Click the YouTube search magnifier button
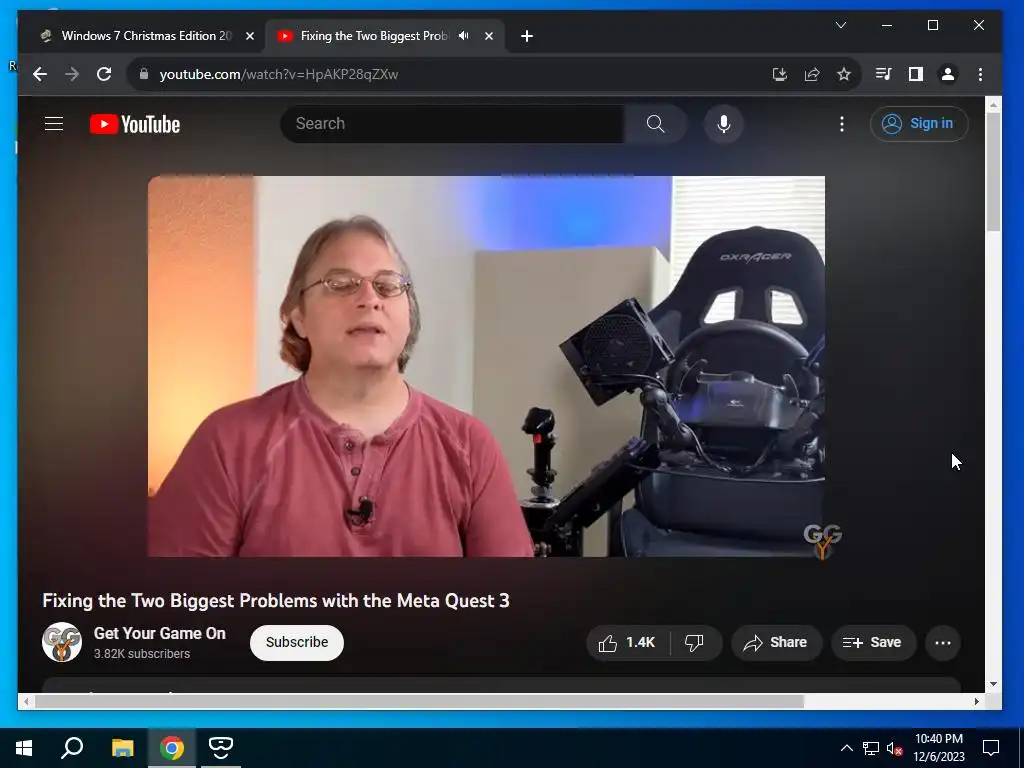1024x768 pixels. pyautogui.click(x=655, y=124)
